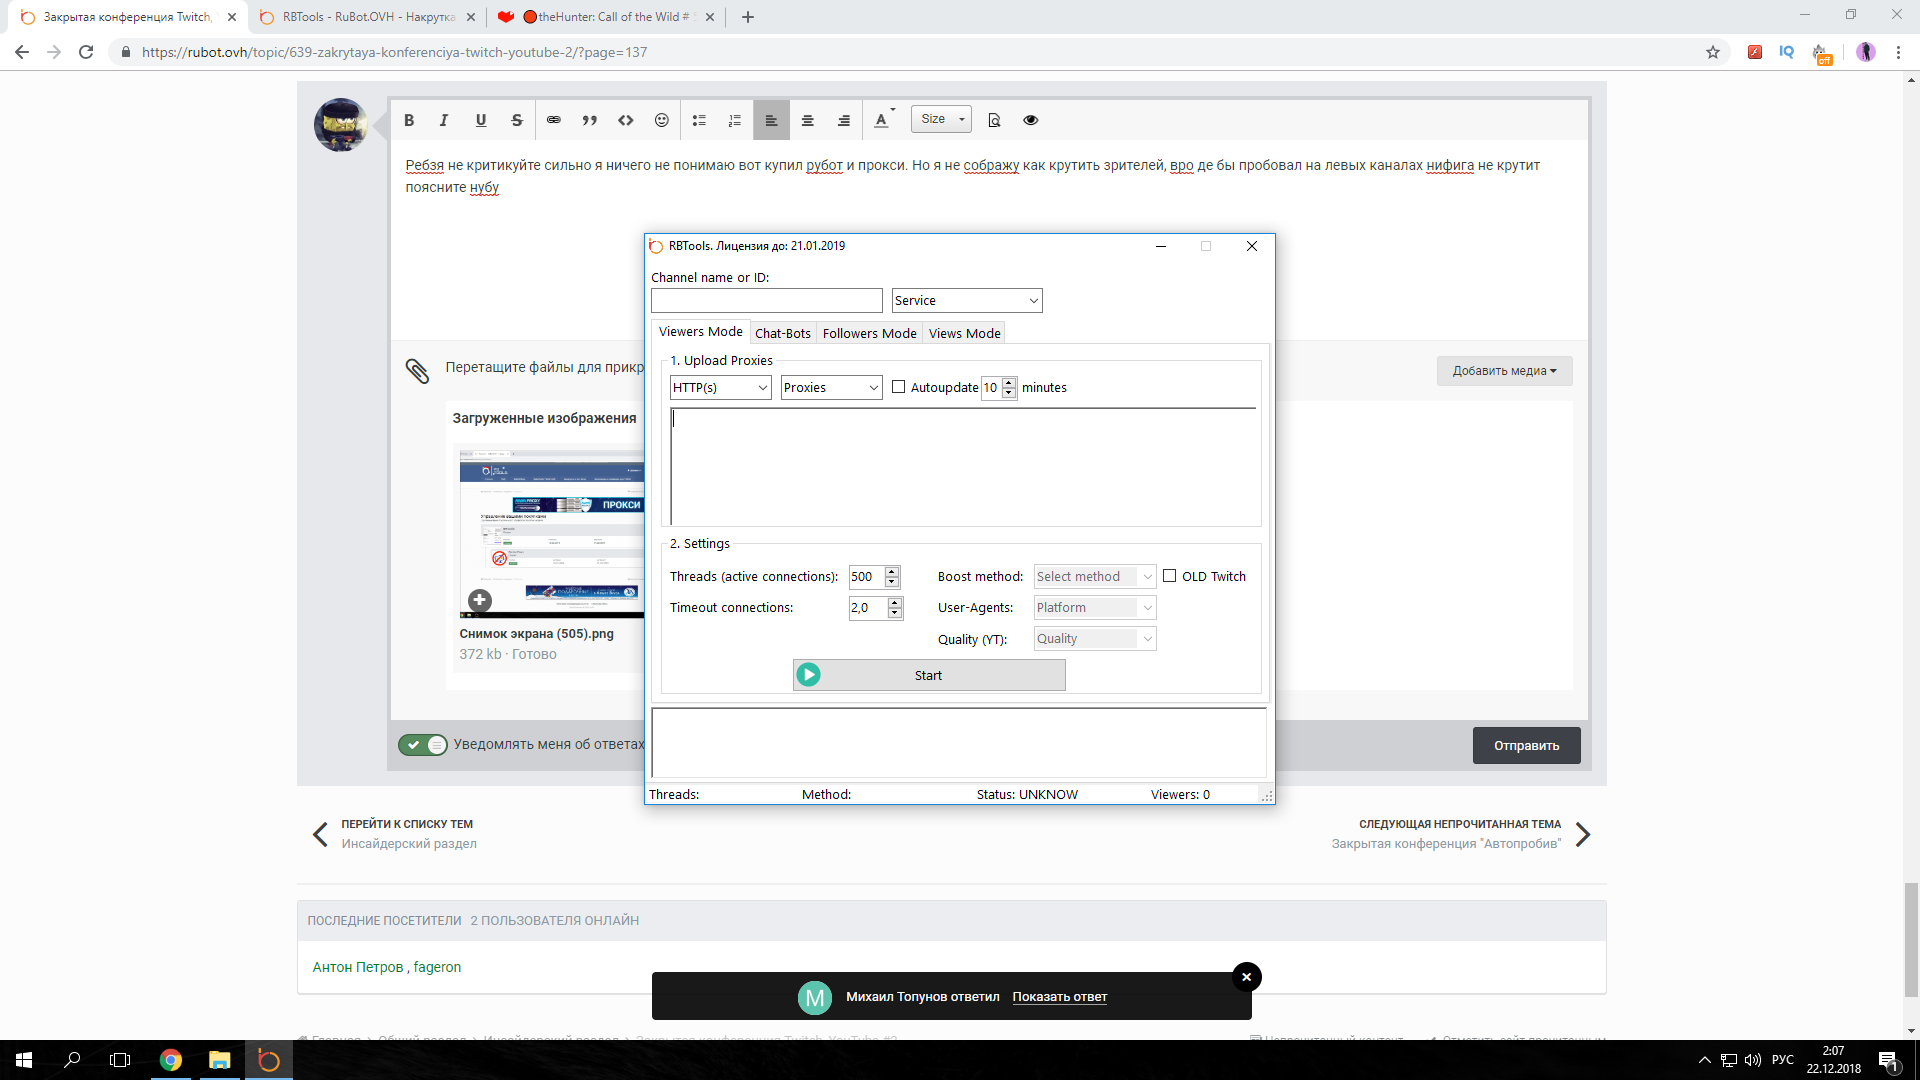Open the HTTP(s) proxy type dropdown
Screen dimensions: 1920x1080
(x=720, y=387)
